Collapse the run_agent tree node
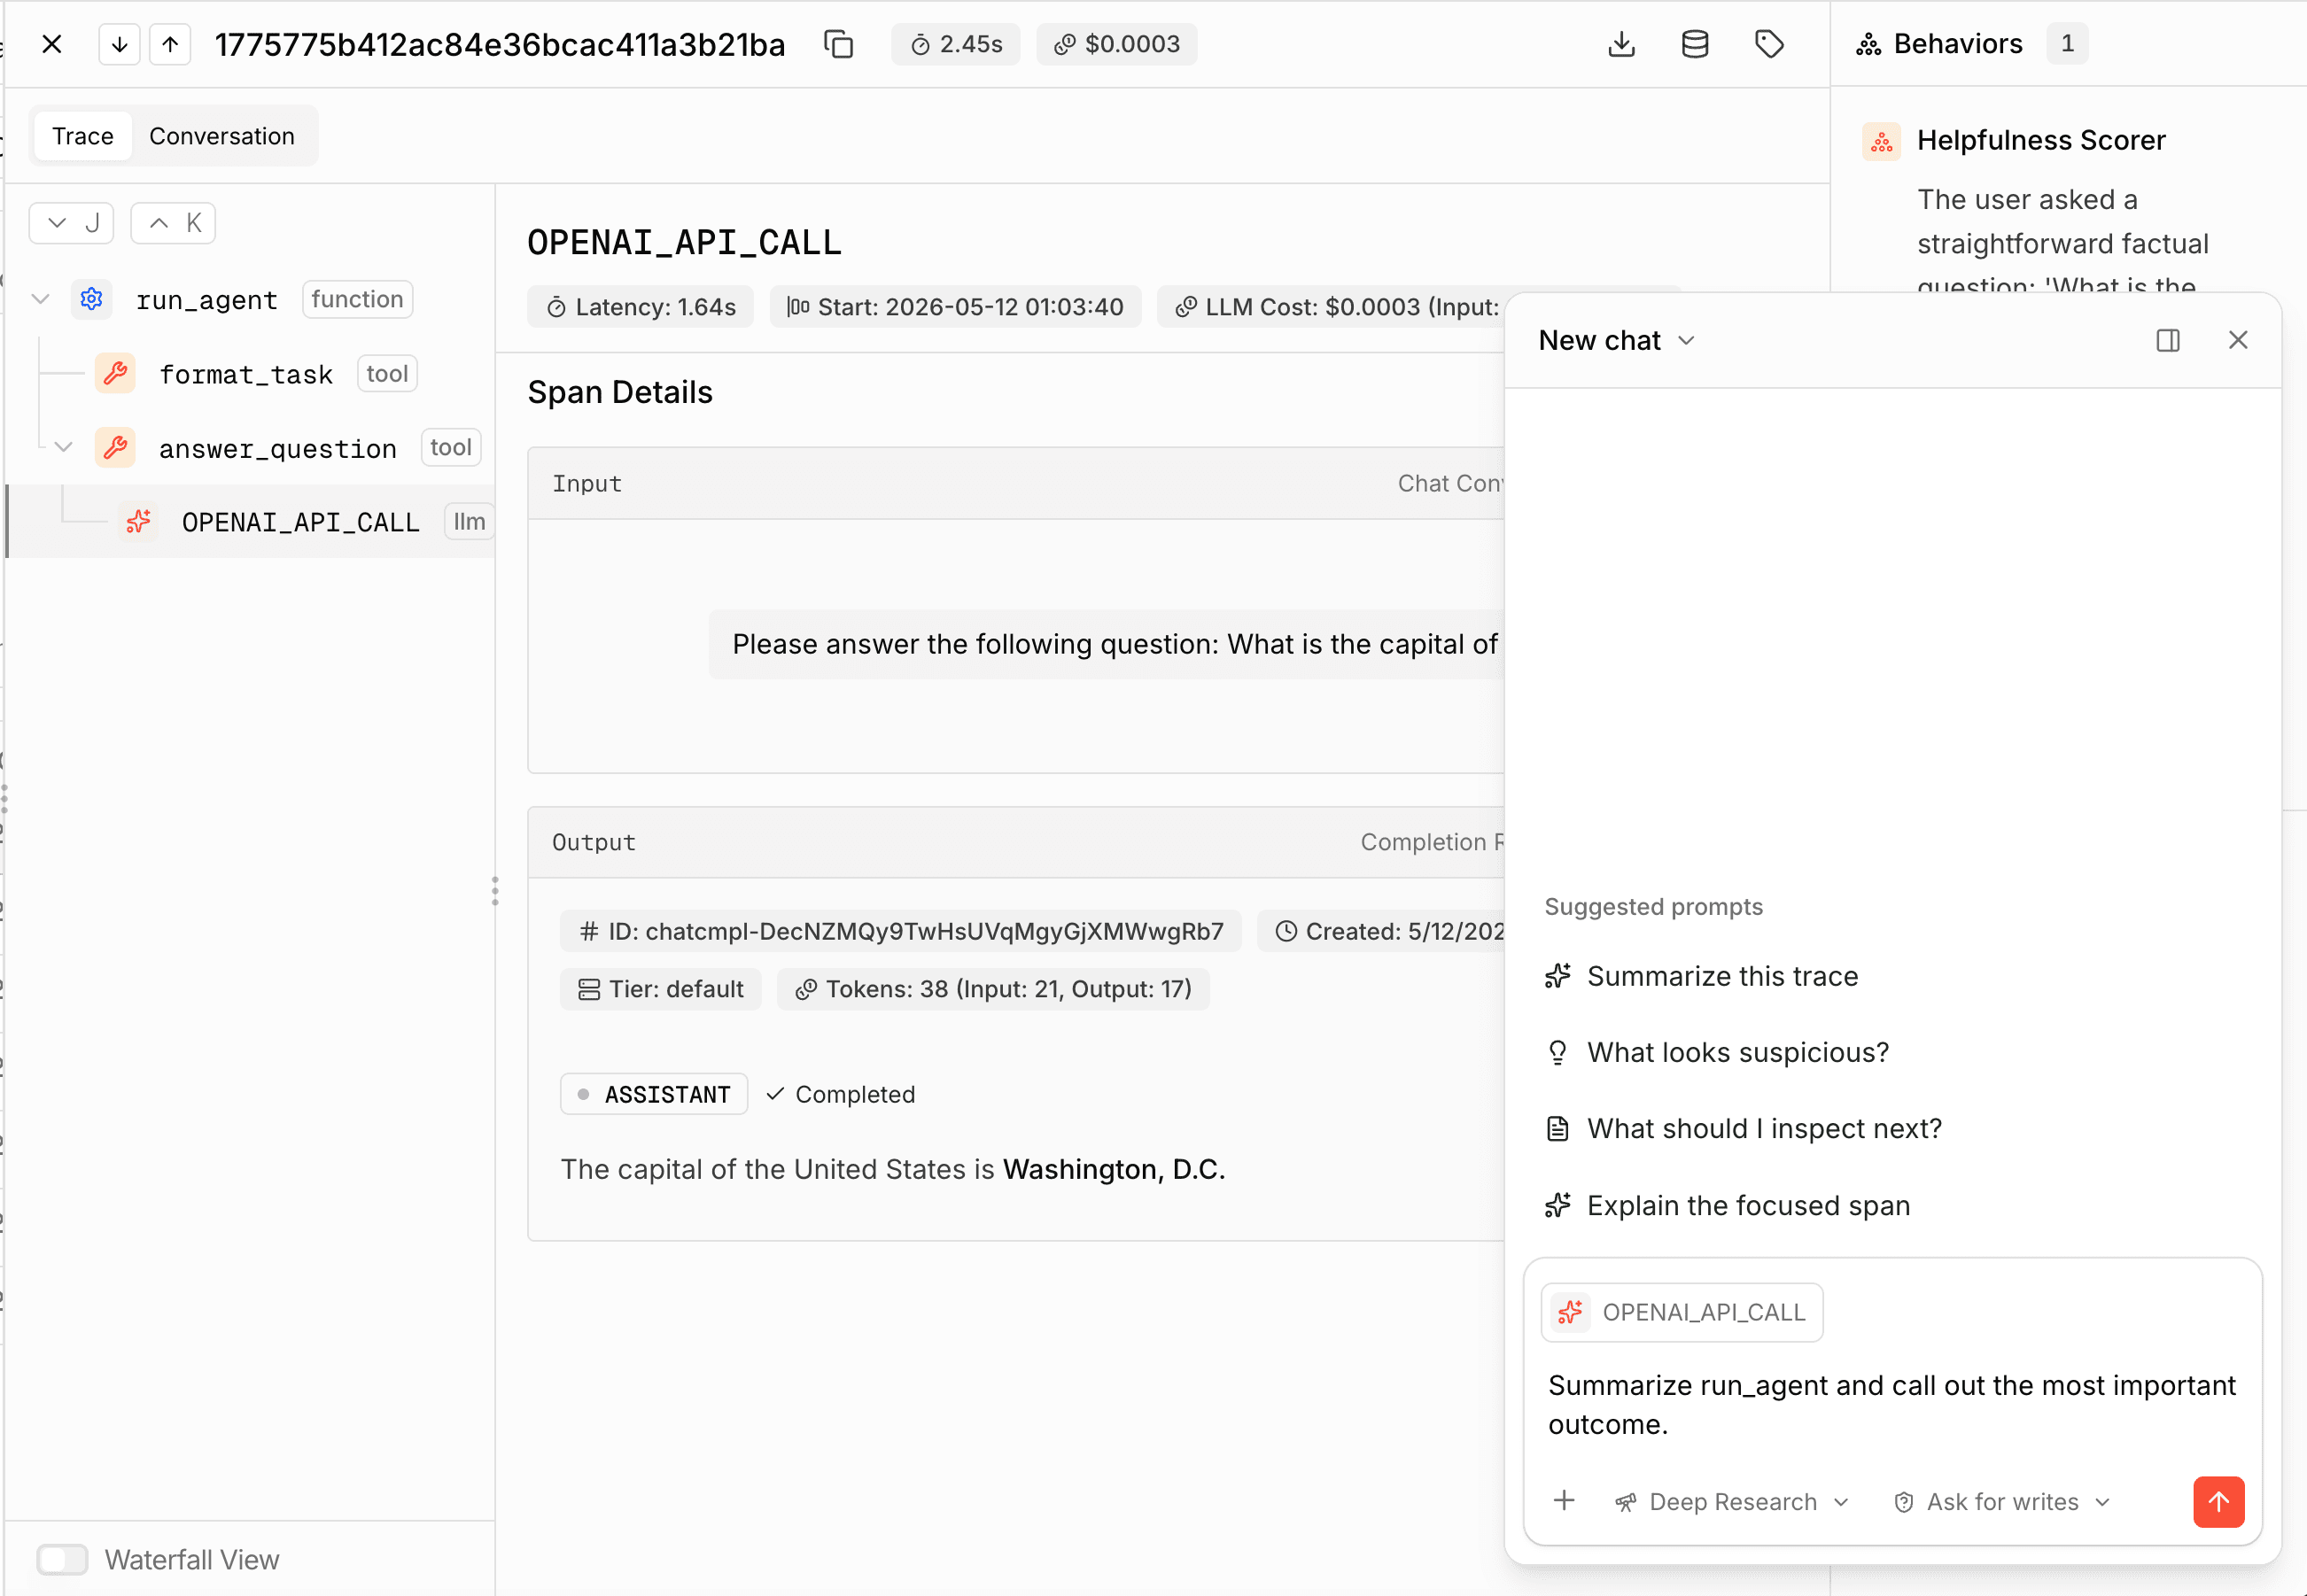This screenshot has width=2307, height=1596. click(x=41, y=299)
